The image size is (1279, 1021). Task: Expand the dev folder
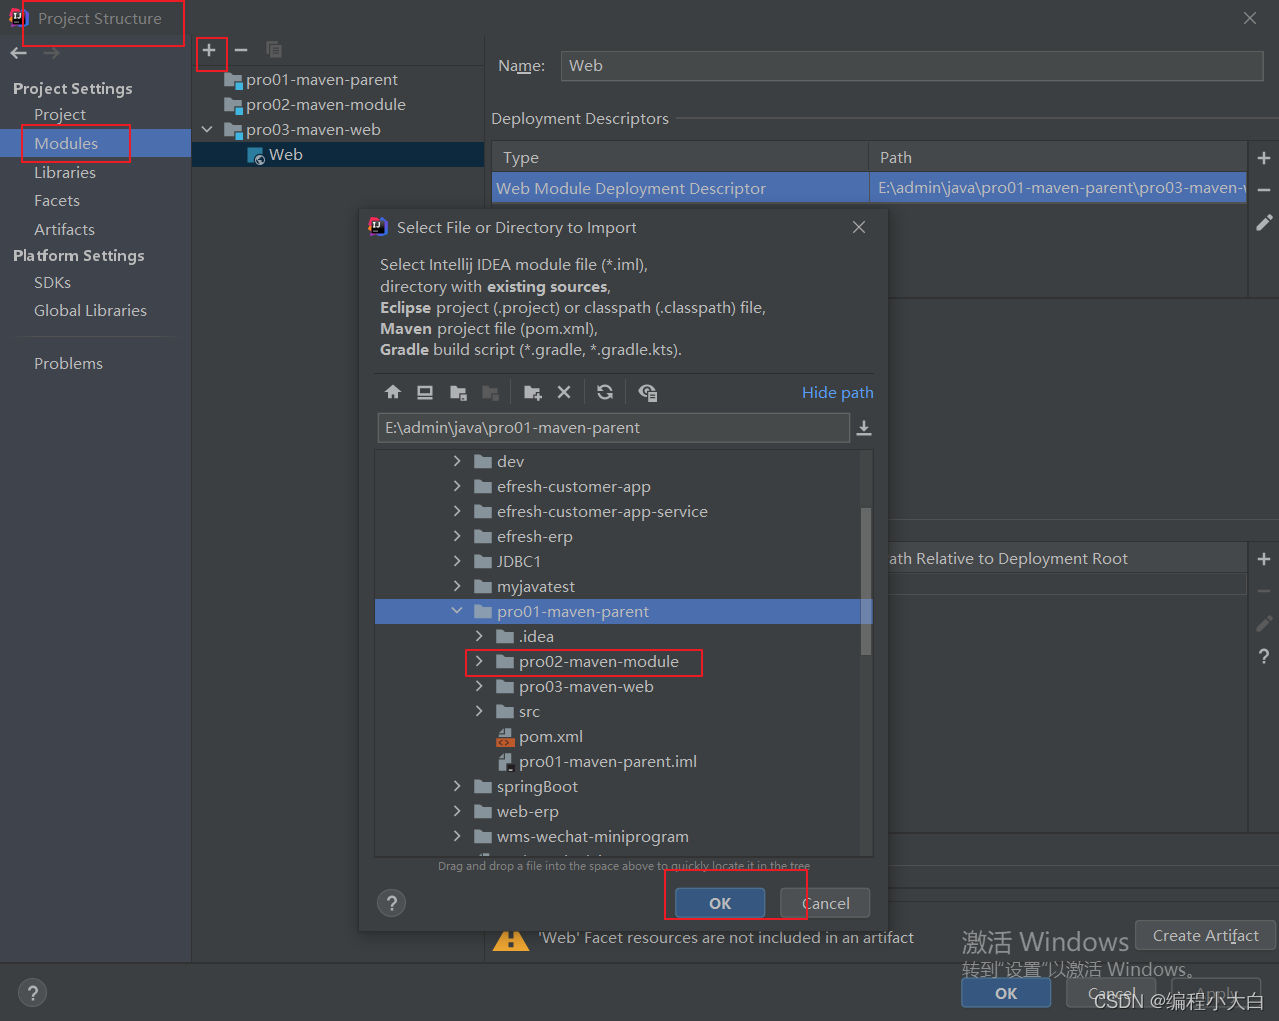pos(457,461)
